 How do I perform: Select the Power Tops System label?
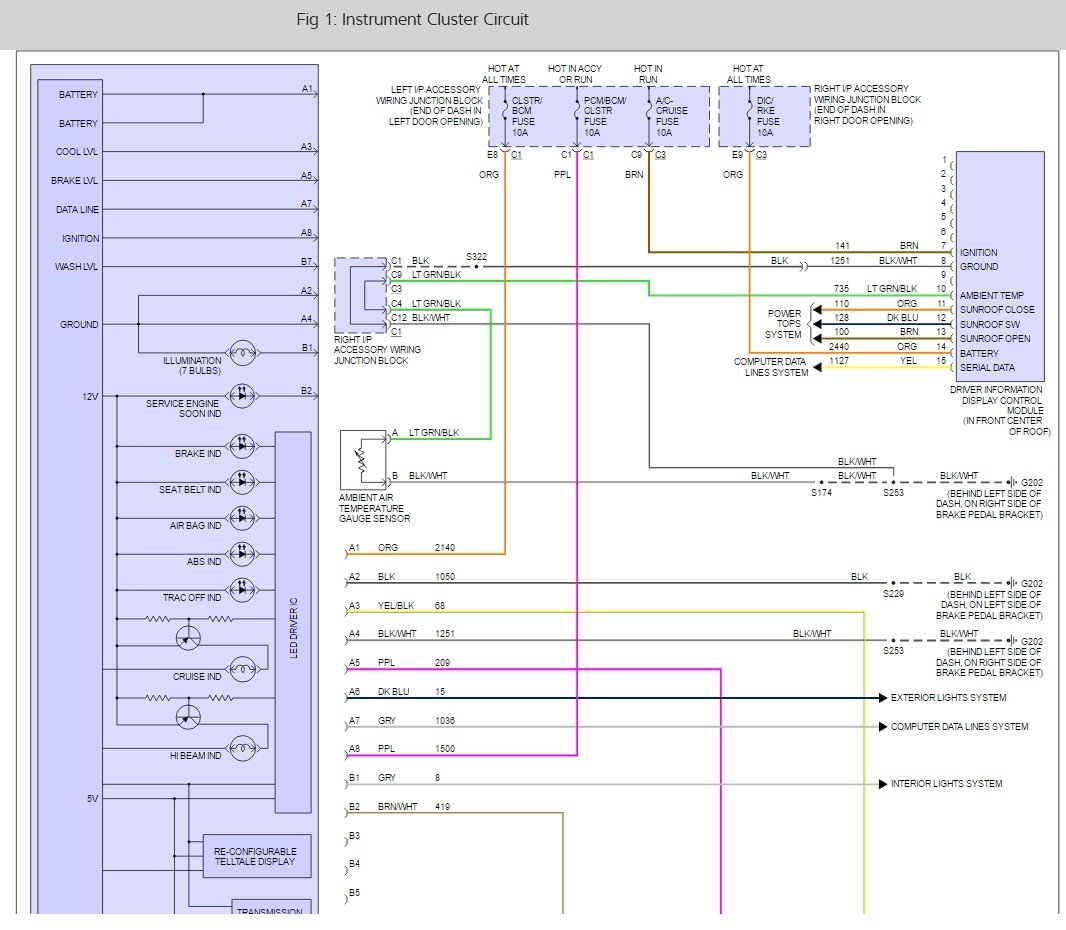[x=784, y=324]
